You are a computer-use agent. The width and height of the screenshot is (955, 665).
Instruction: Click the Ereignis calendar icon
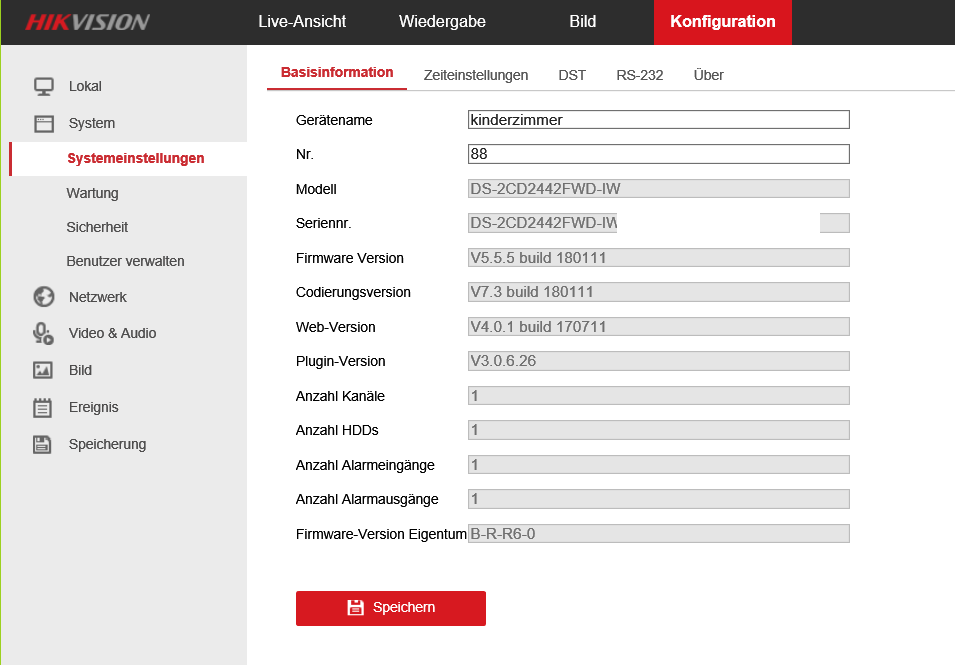pos(43,407)
